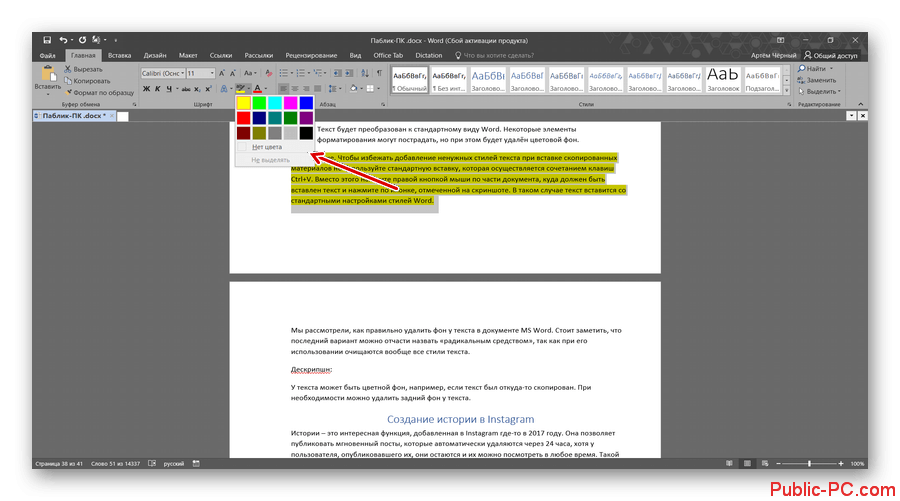Save the document with the floppy disk icon
Viewport: 900px width, 501px height.
(x=47, y=40)
